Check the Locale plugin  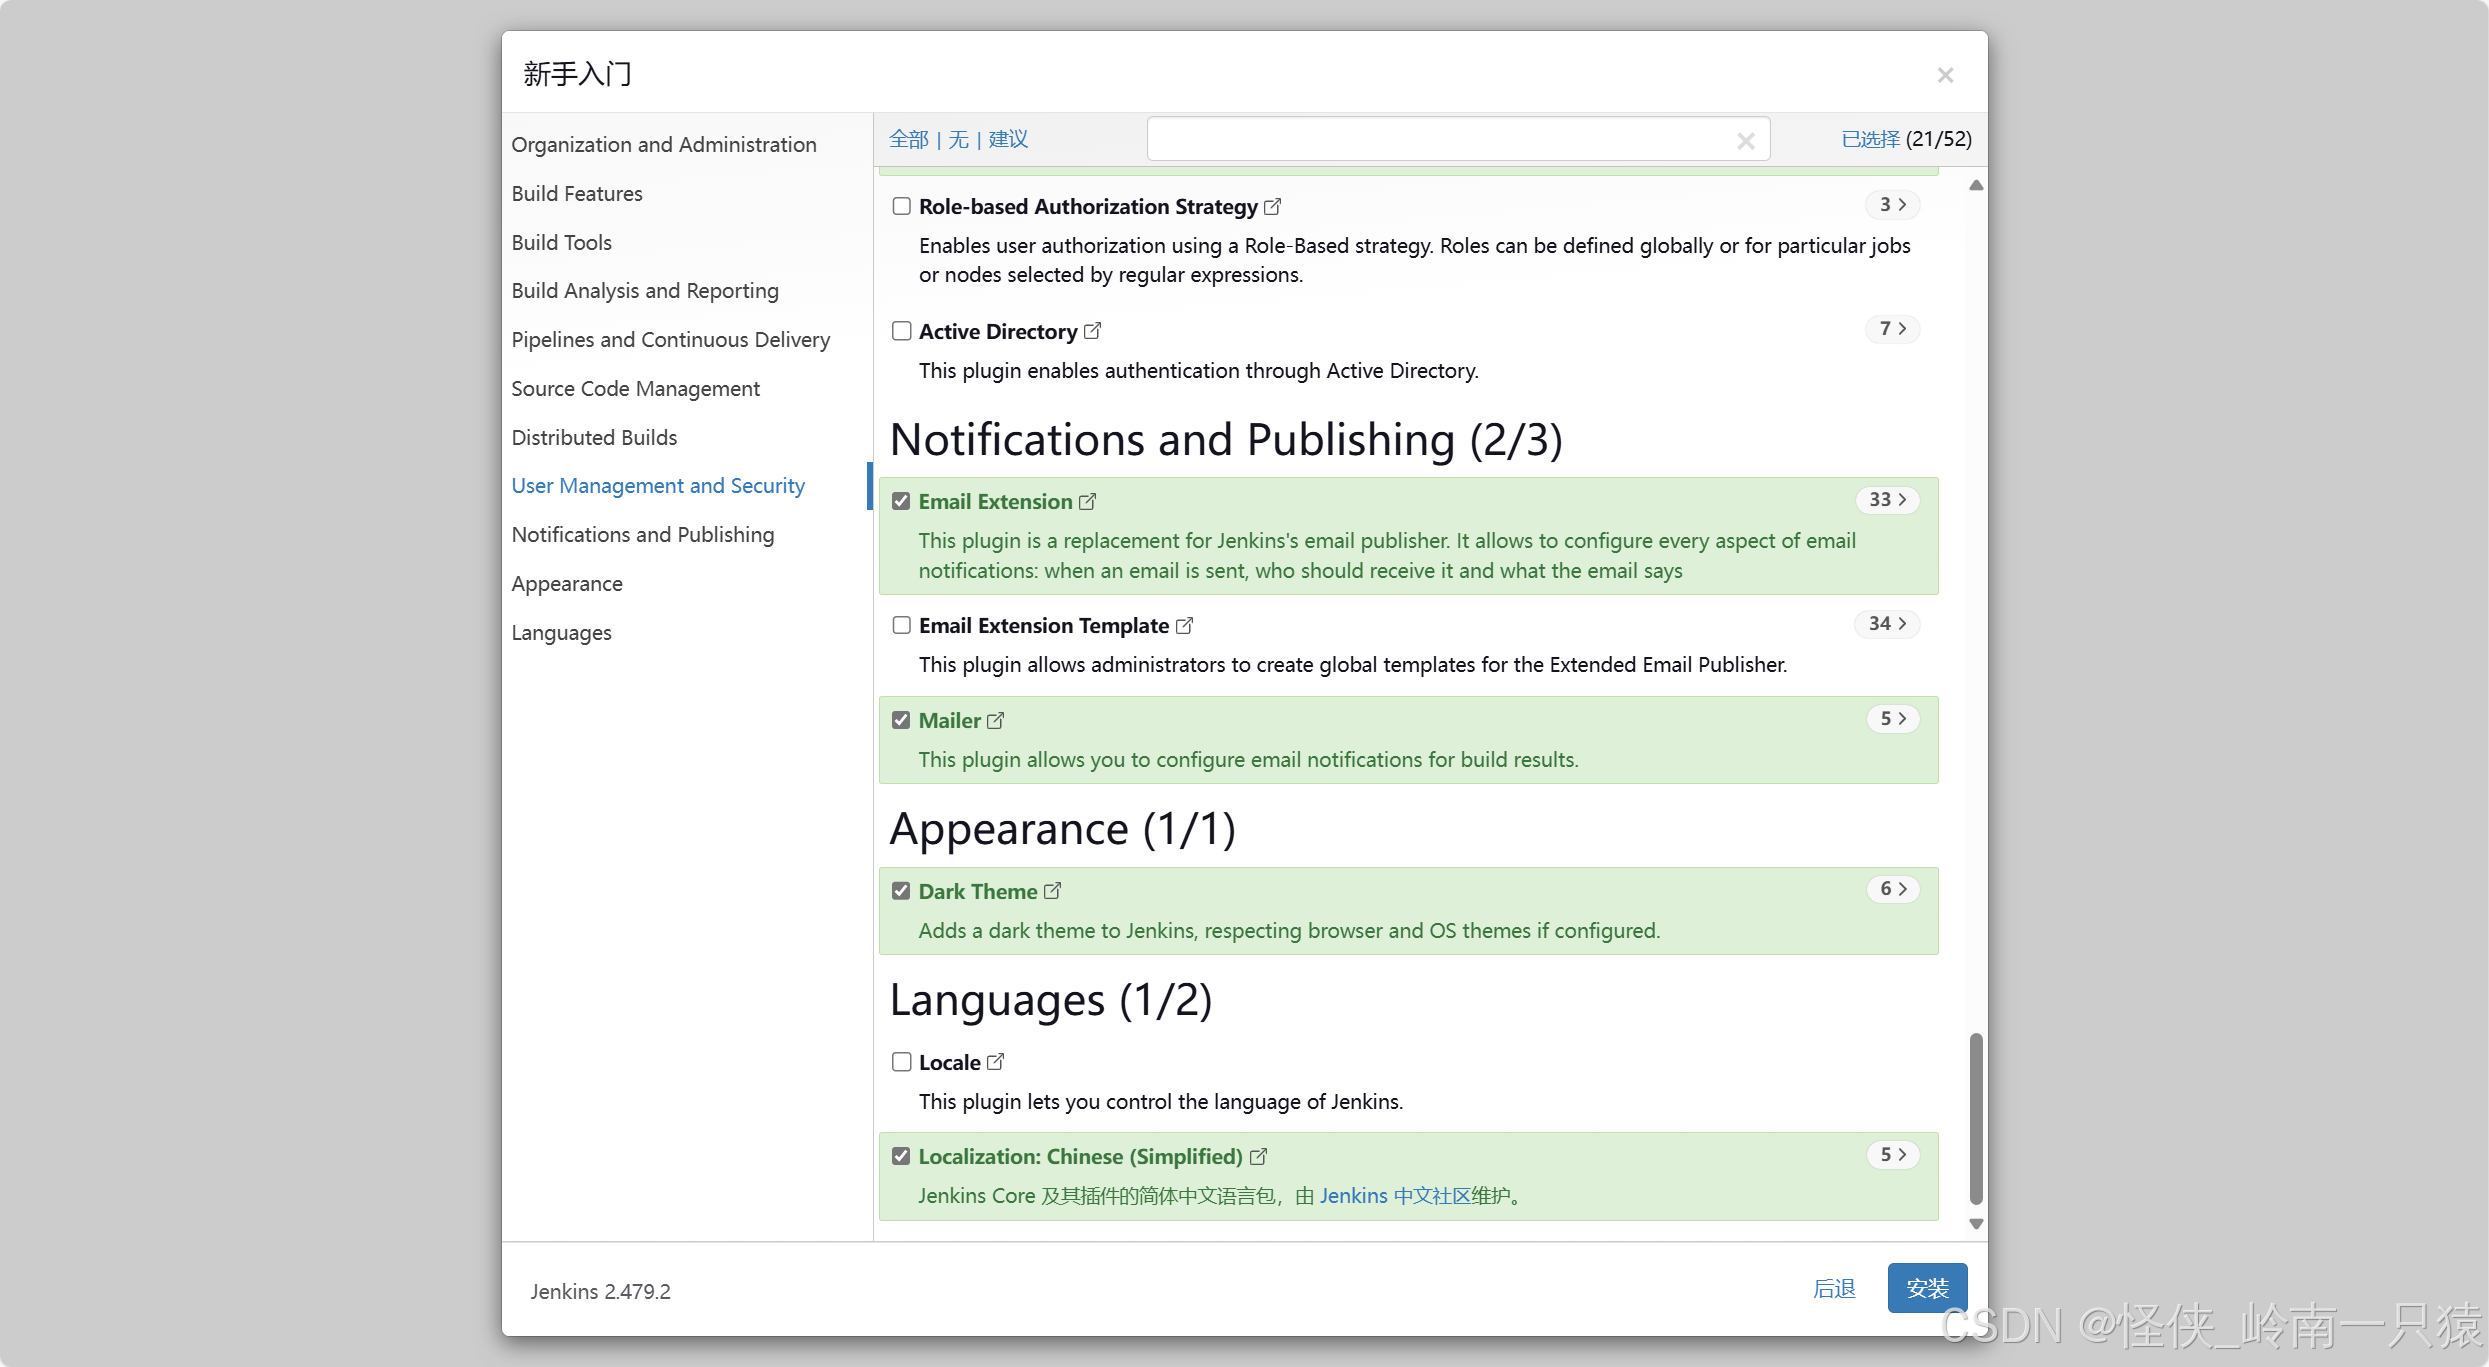click(x=901, y=1062)
